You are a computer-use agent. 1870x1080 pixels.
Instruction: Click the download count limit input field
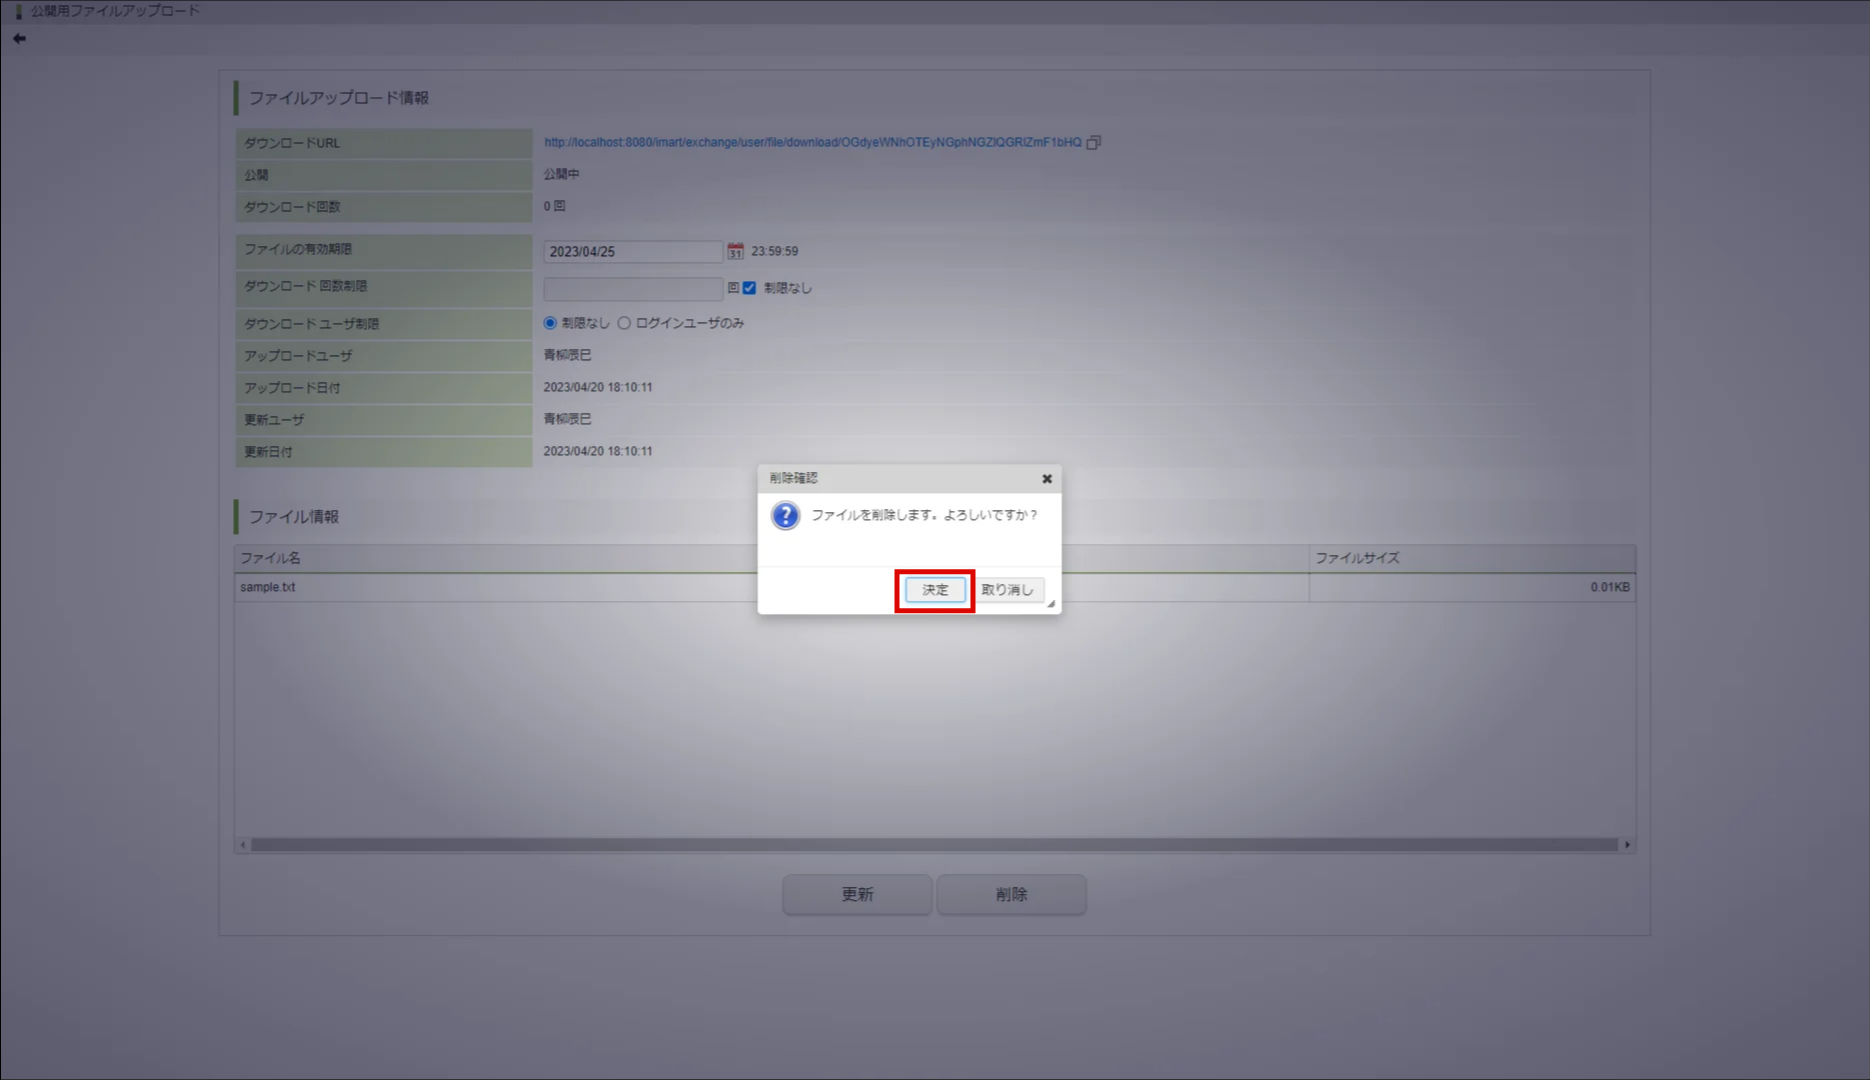pos(633,289)
